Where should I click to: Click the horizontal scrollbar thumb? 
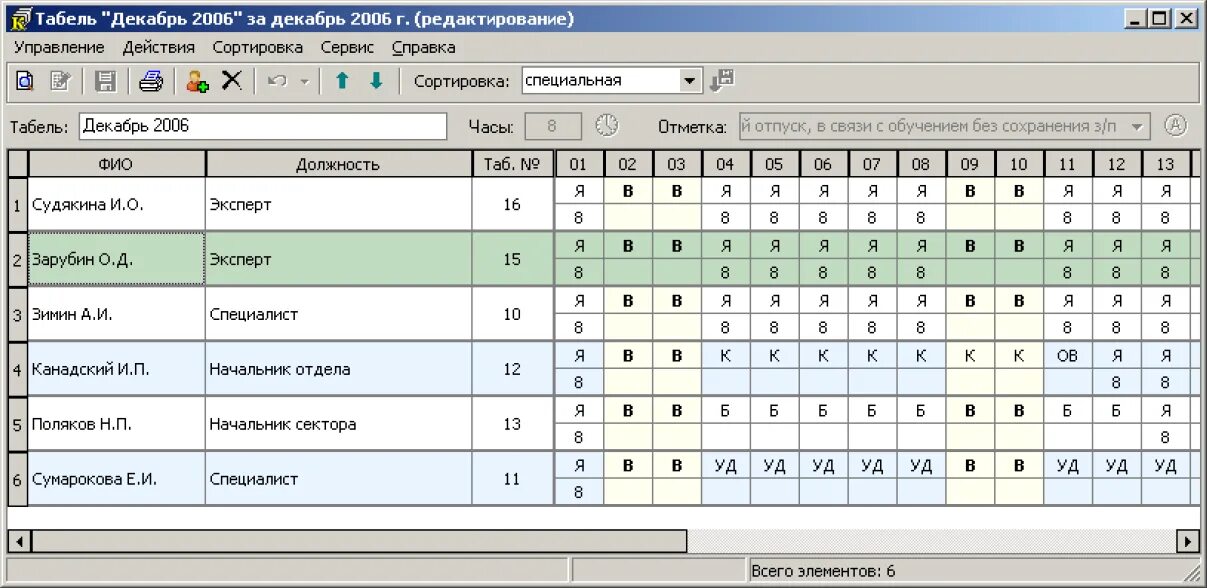pos(359,541)
